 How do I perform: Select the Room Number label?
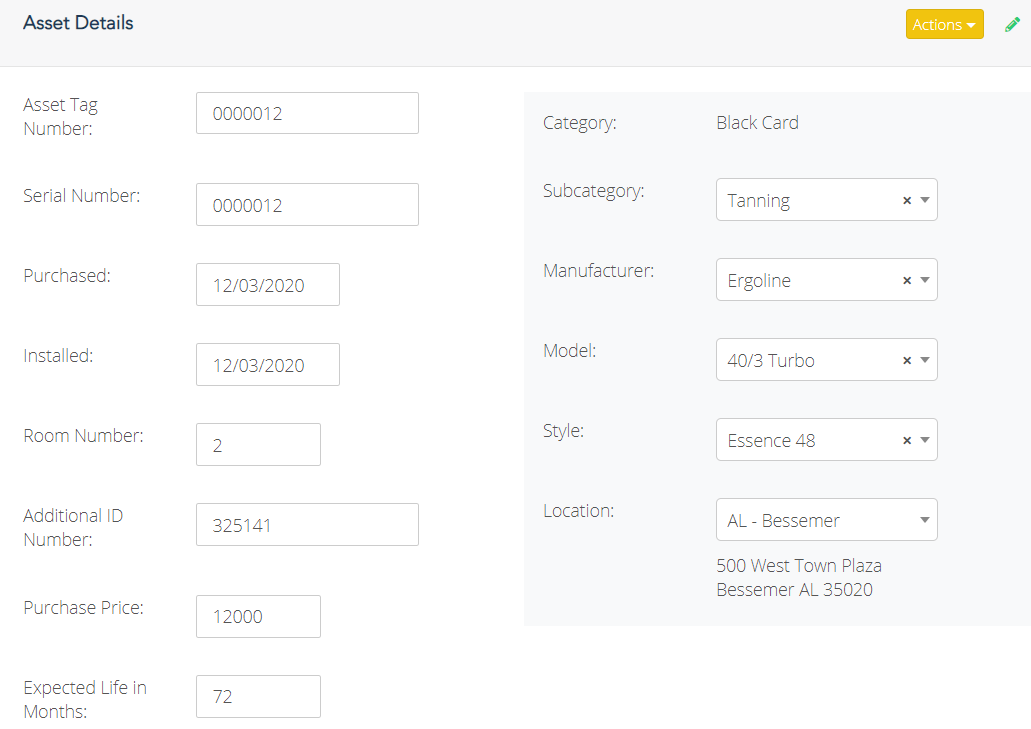click(x=84, y=436)
